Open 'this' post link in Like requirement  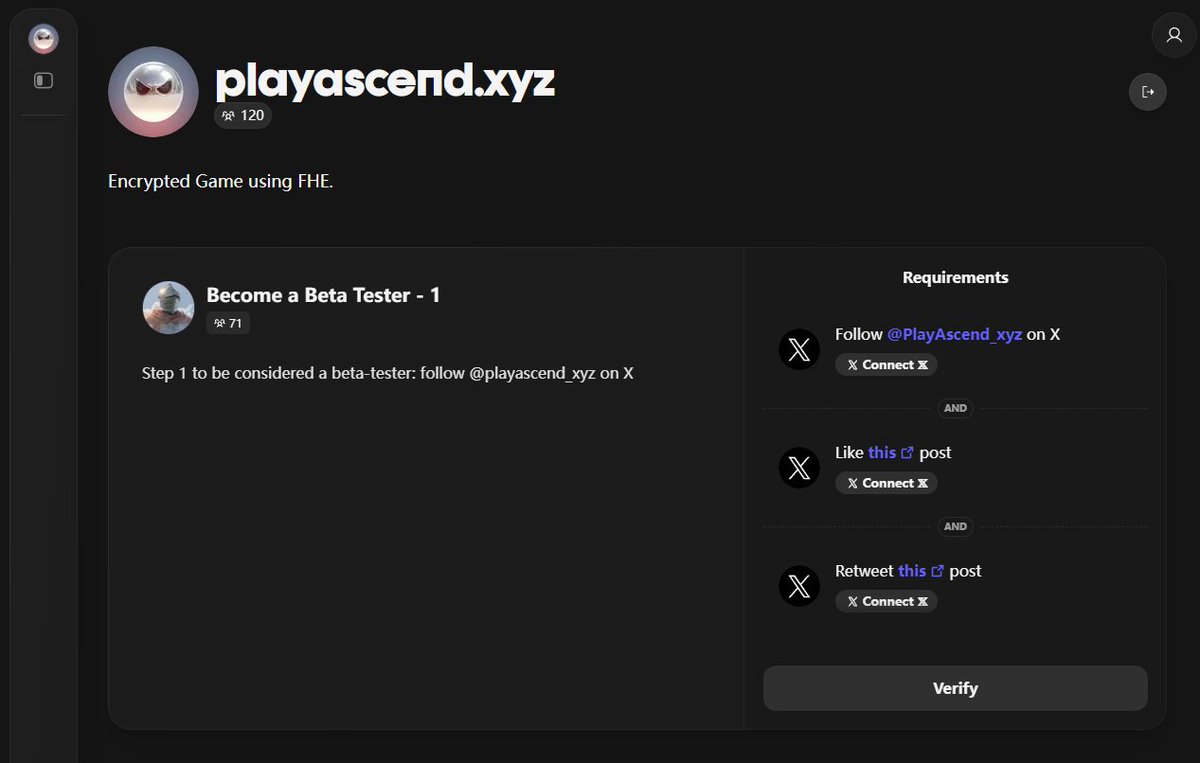[x=882, y=452]
